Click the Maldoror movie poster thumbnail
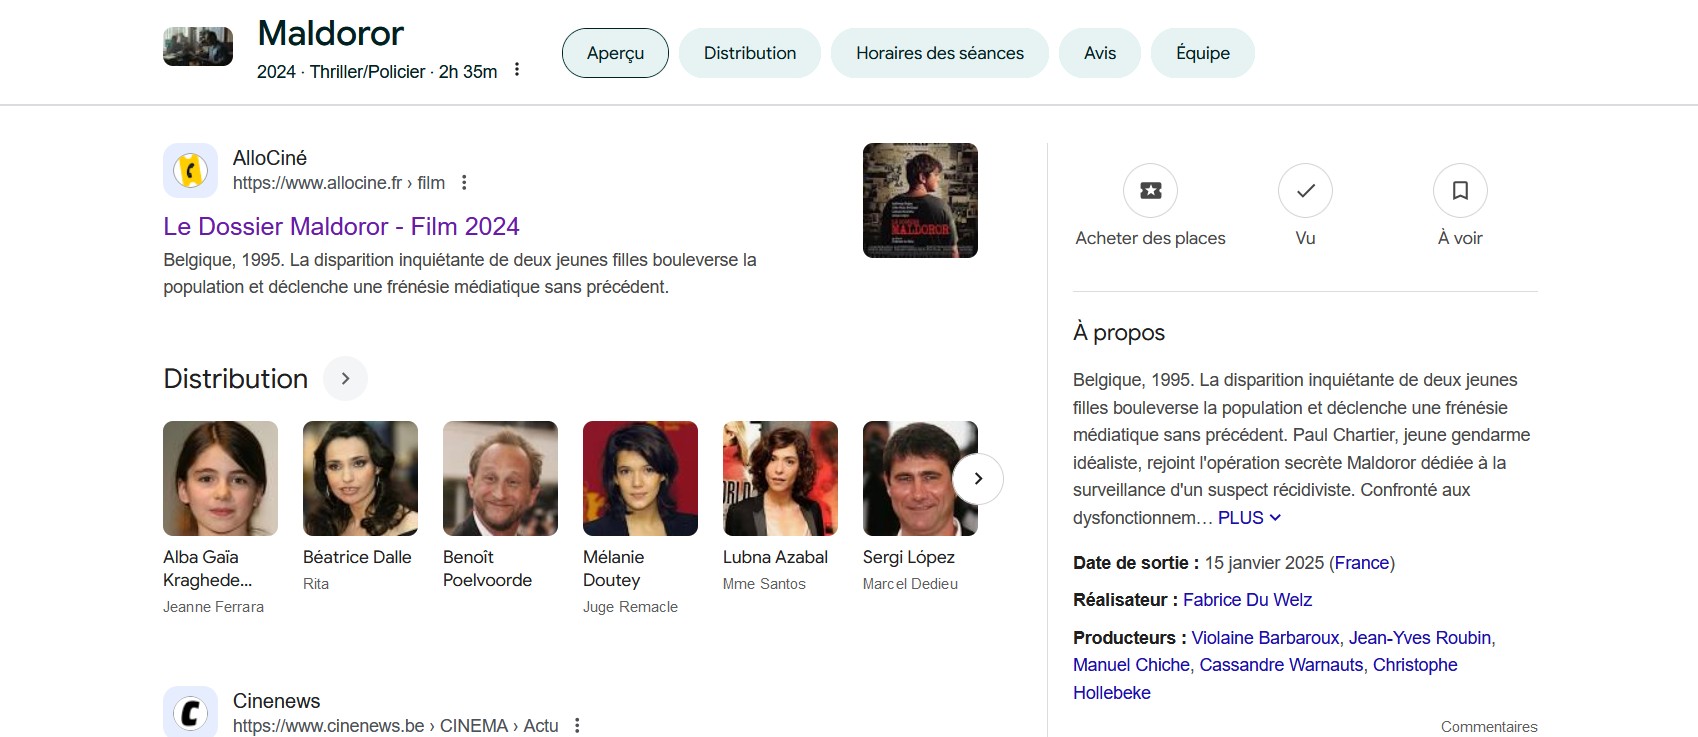The width and height of the screenshot is (1698, 737). tap(920, 200)
